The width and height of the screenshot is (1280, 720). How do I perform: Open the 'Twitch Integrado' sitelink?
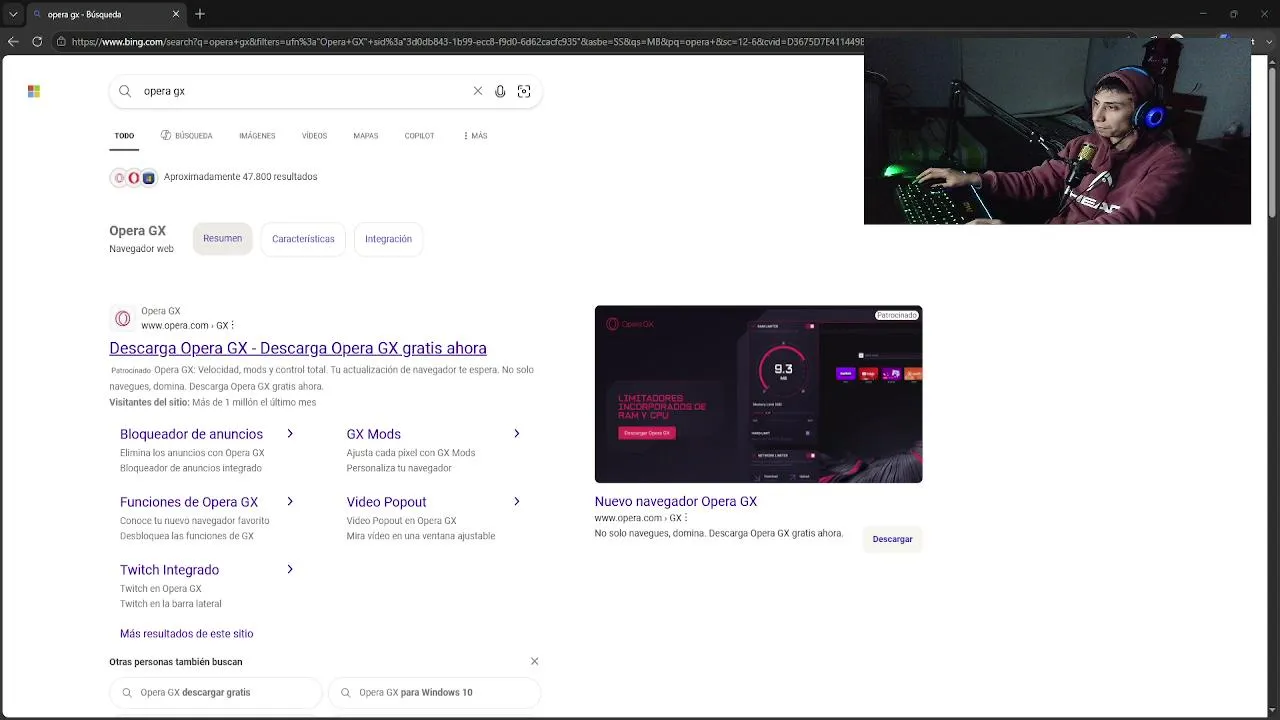point(169,570)
